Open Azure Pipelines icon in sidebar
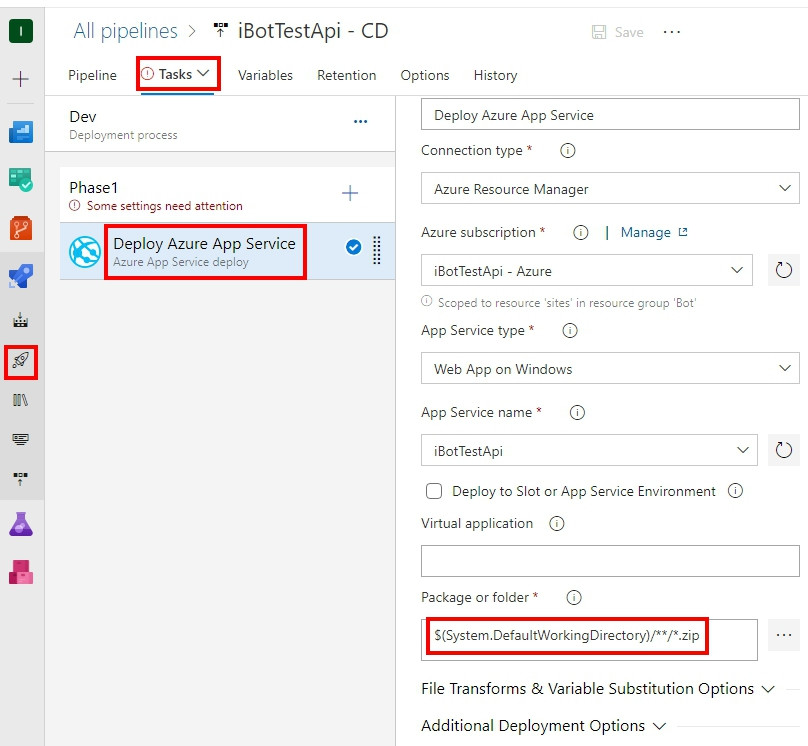This screenshot has height=746, width=808. point(21,276)
